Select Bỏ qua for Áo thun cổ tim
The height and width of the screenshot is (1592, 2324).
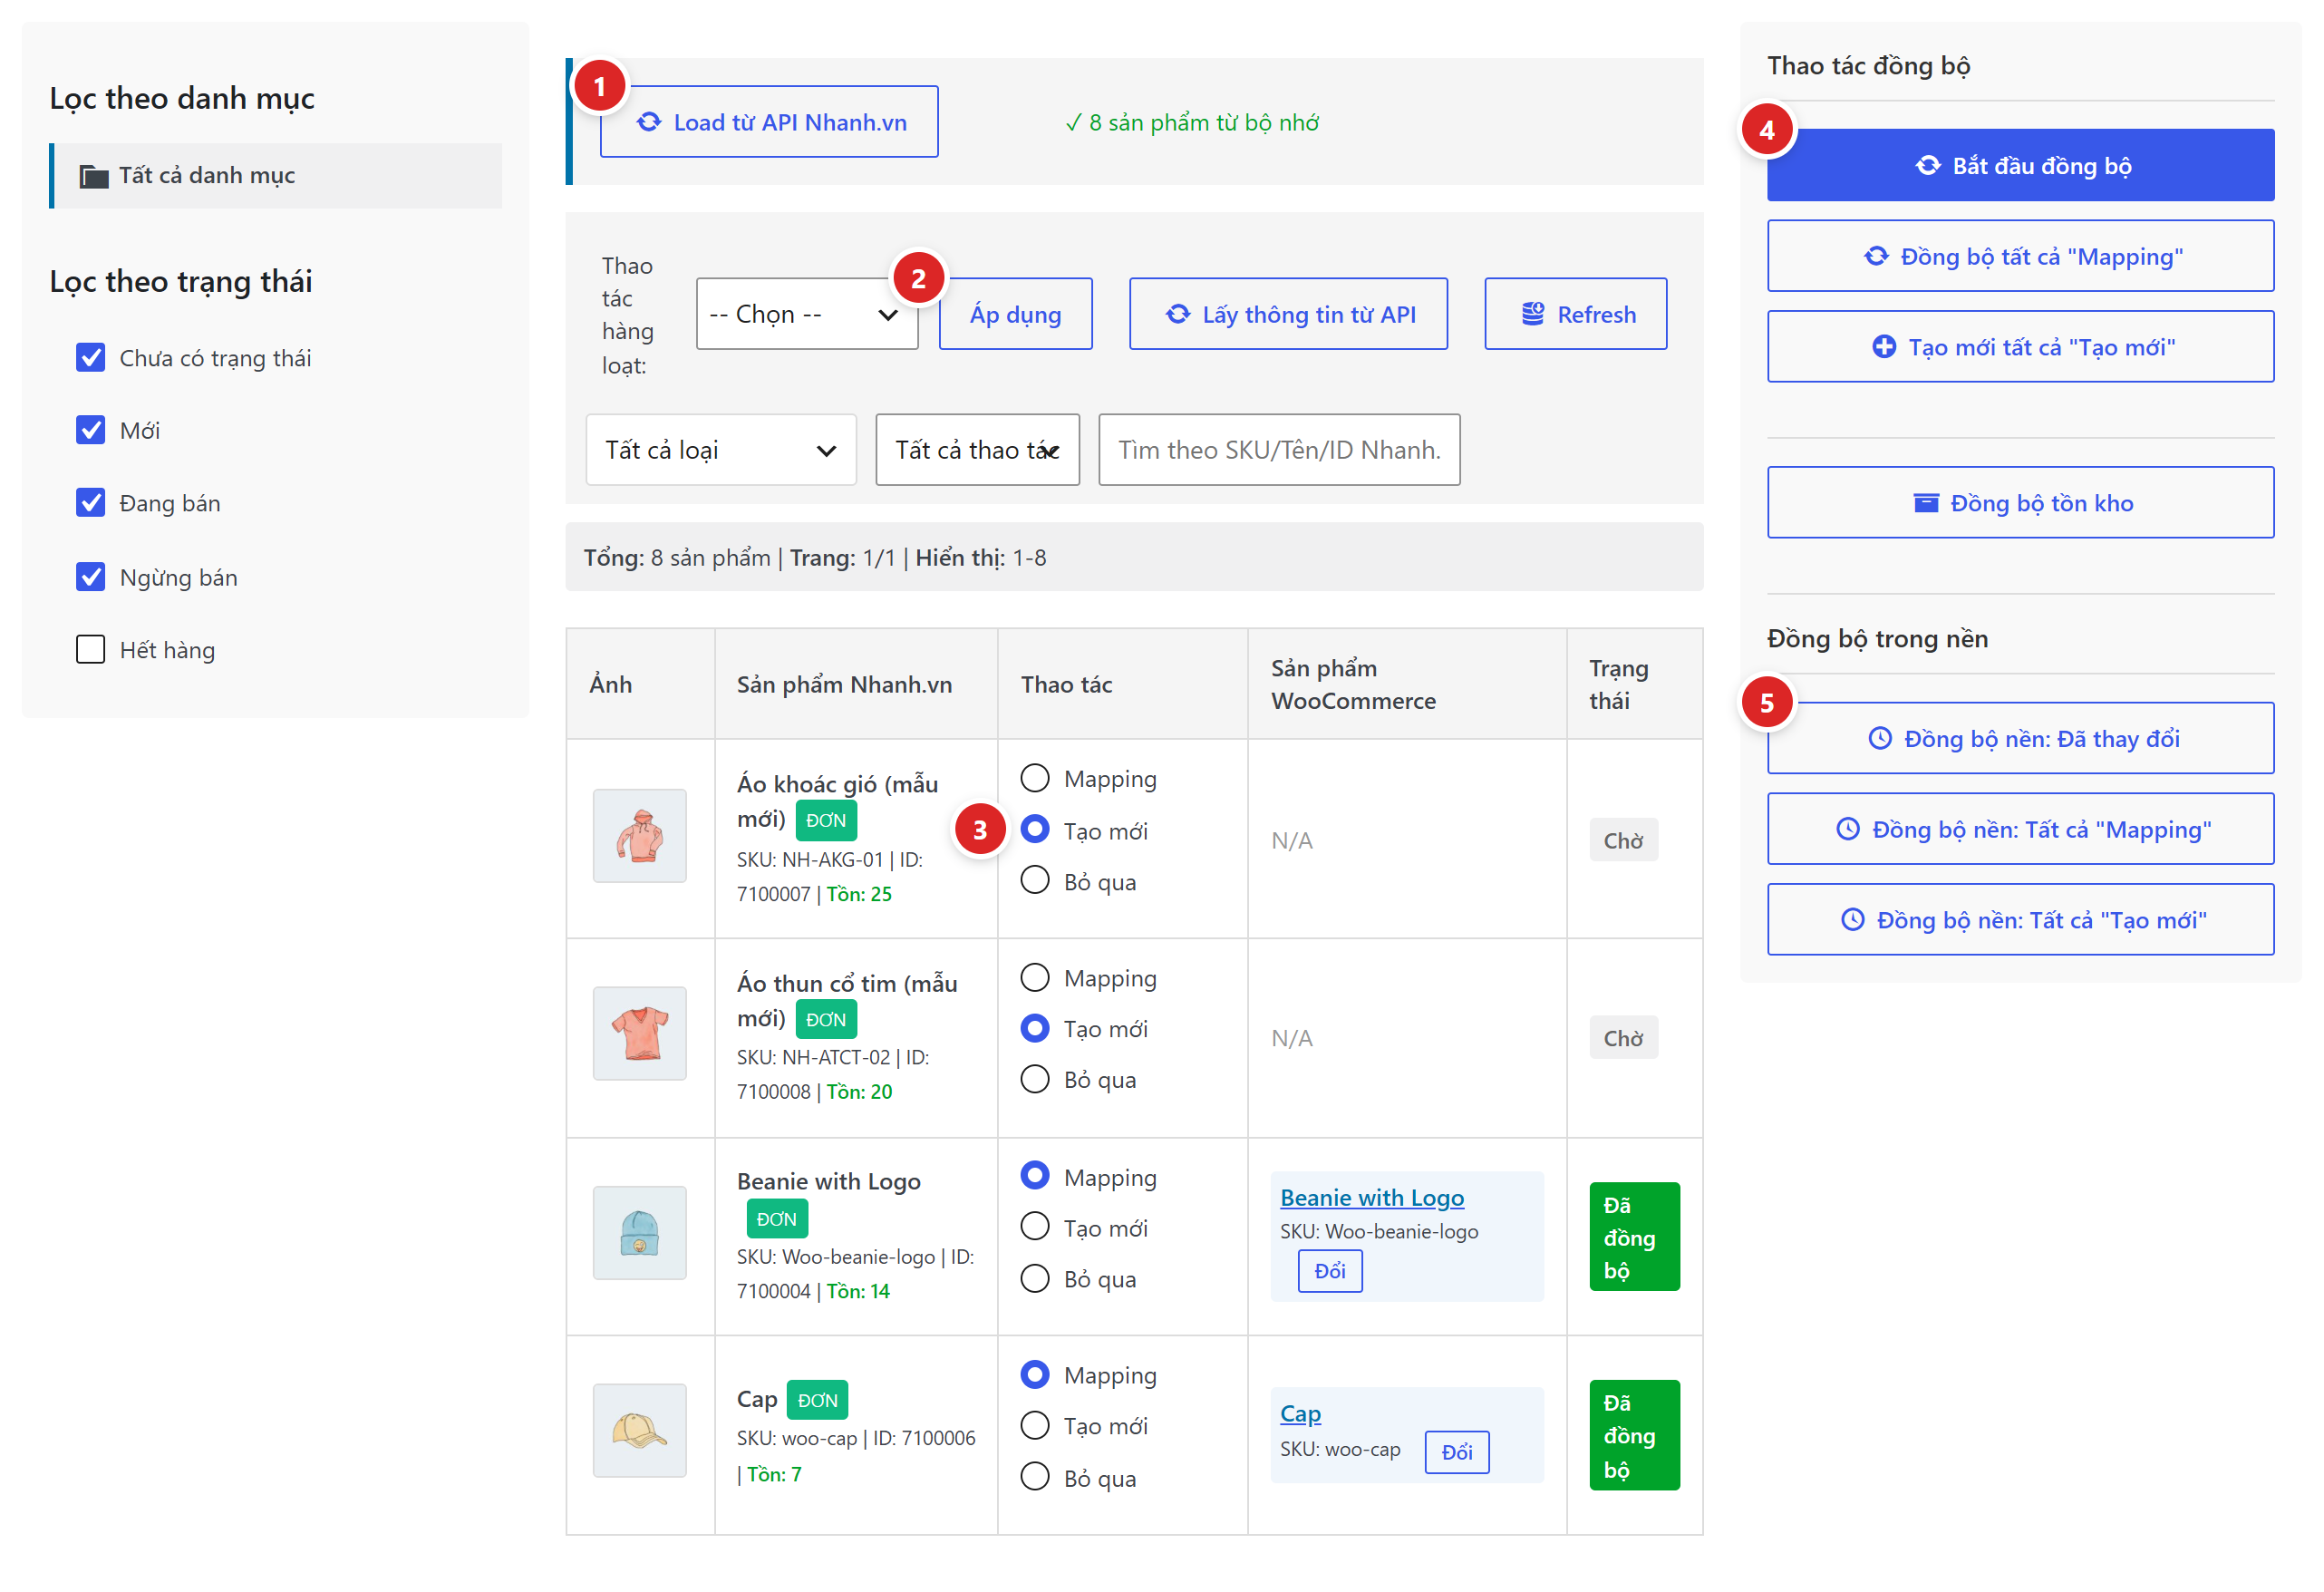click(x=1035, y=1079)
